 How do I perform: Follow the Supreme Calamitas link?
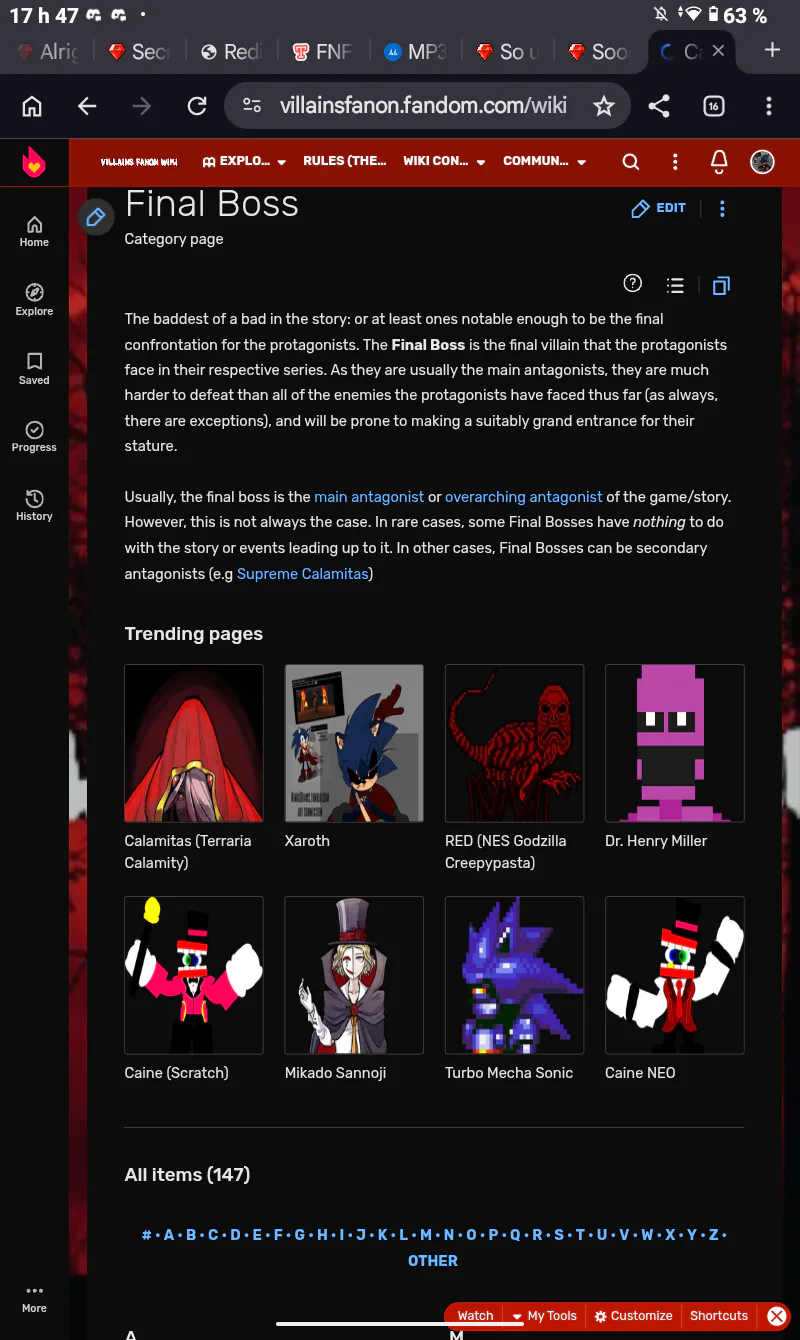click(x=303, y=574)
